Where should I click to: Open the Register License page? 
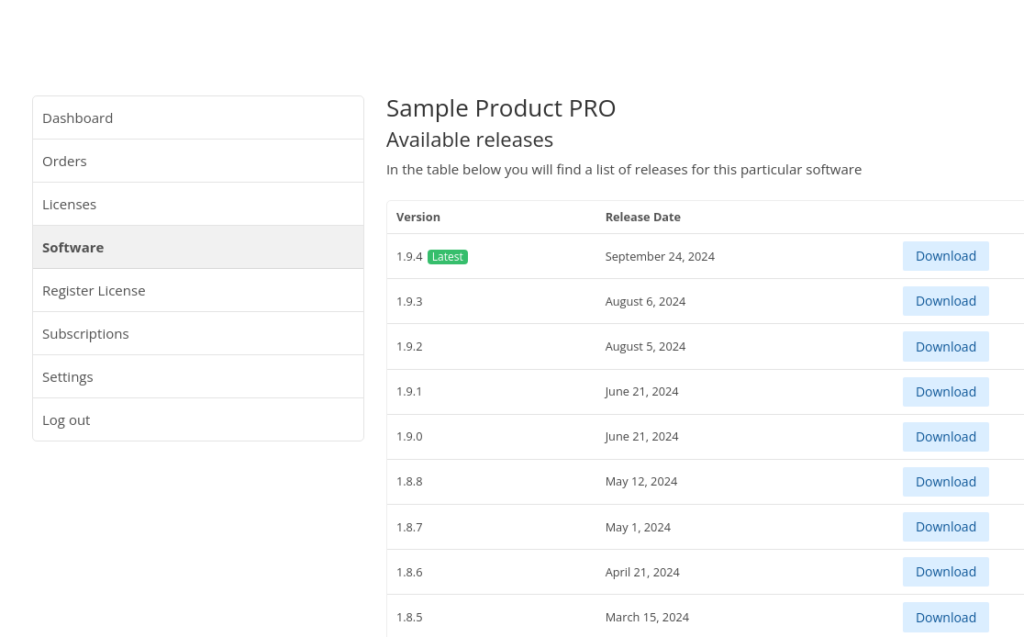93,290
